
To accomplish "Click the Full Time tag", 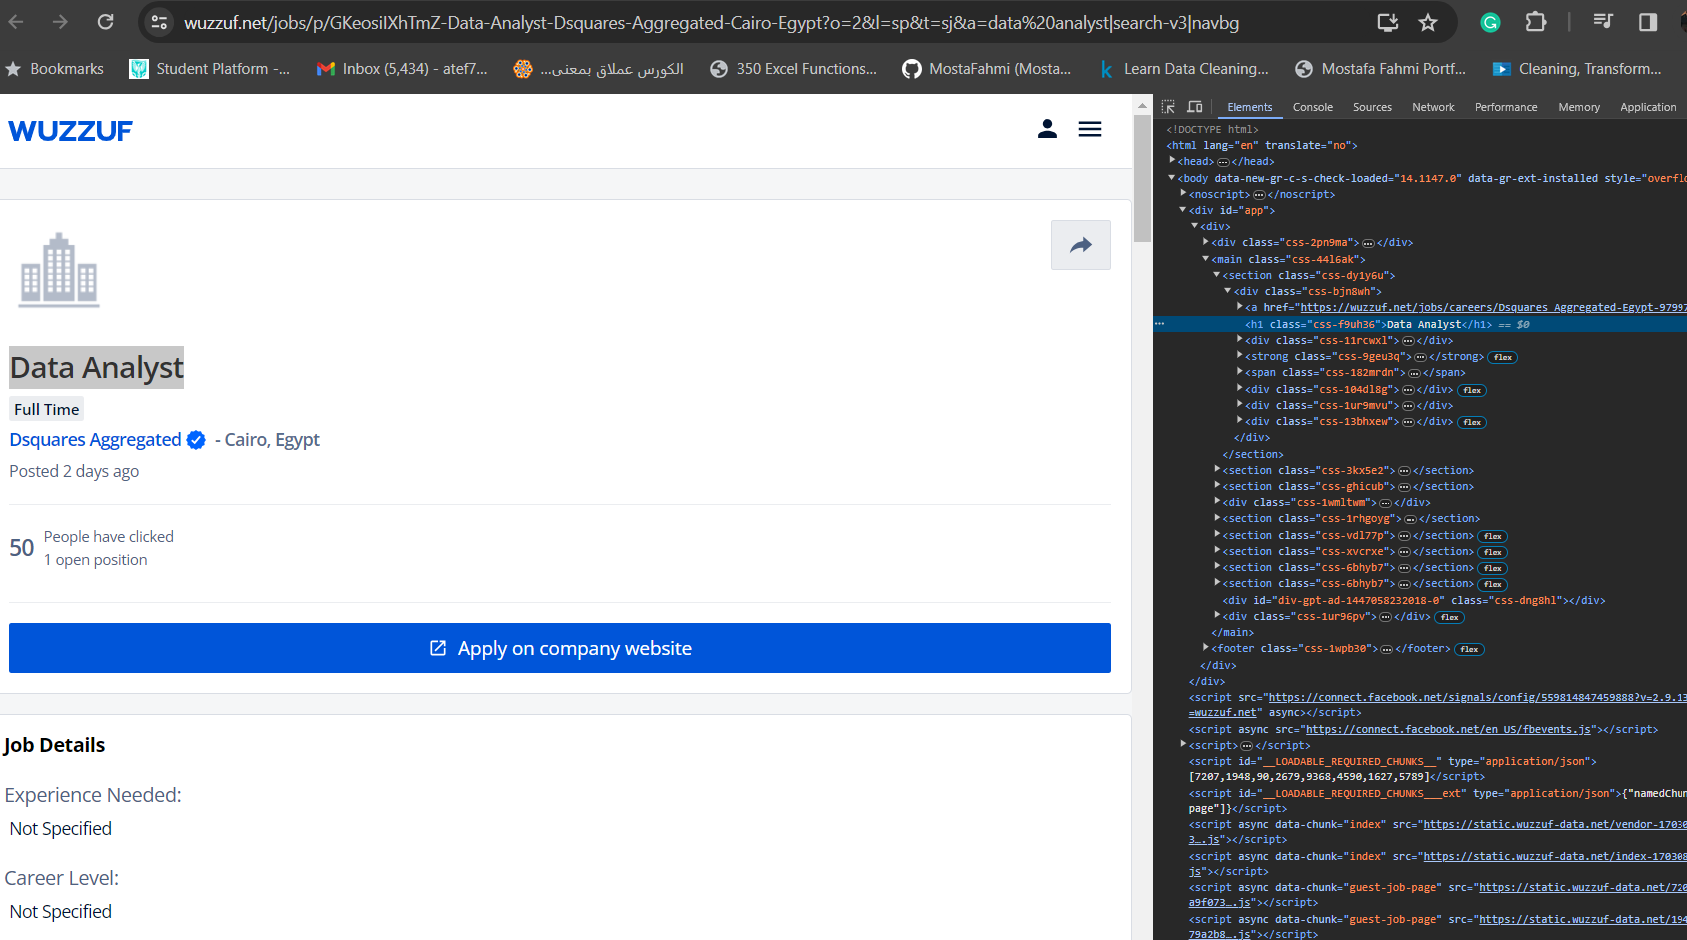I will [x=46, y=409].
